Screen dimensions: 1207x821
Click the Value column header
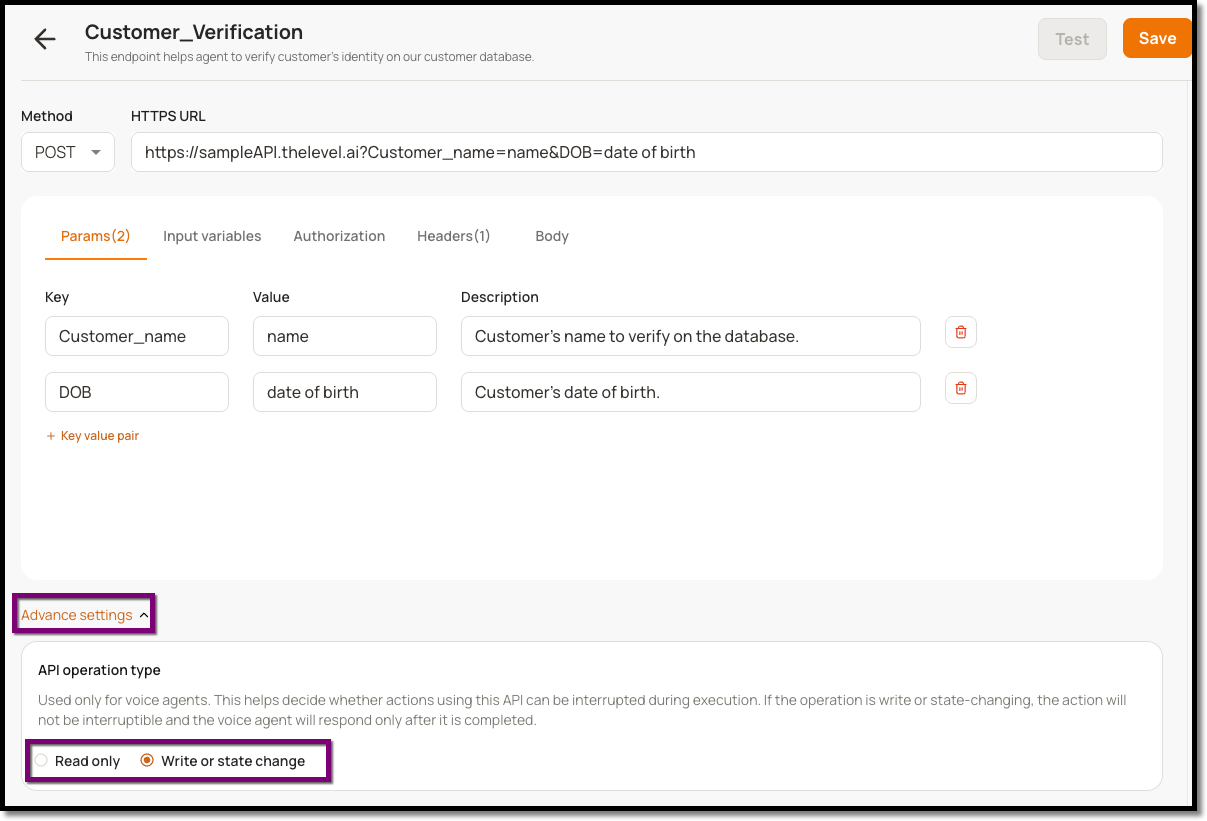click(x=271, y=297)
